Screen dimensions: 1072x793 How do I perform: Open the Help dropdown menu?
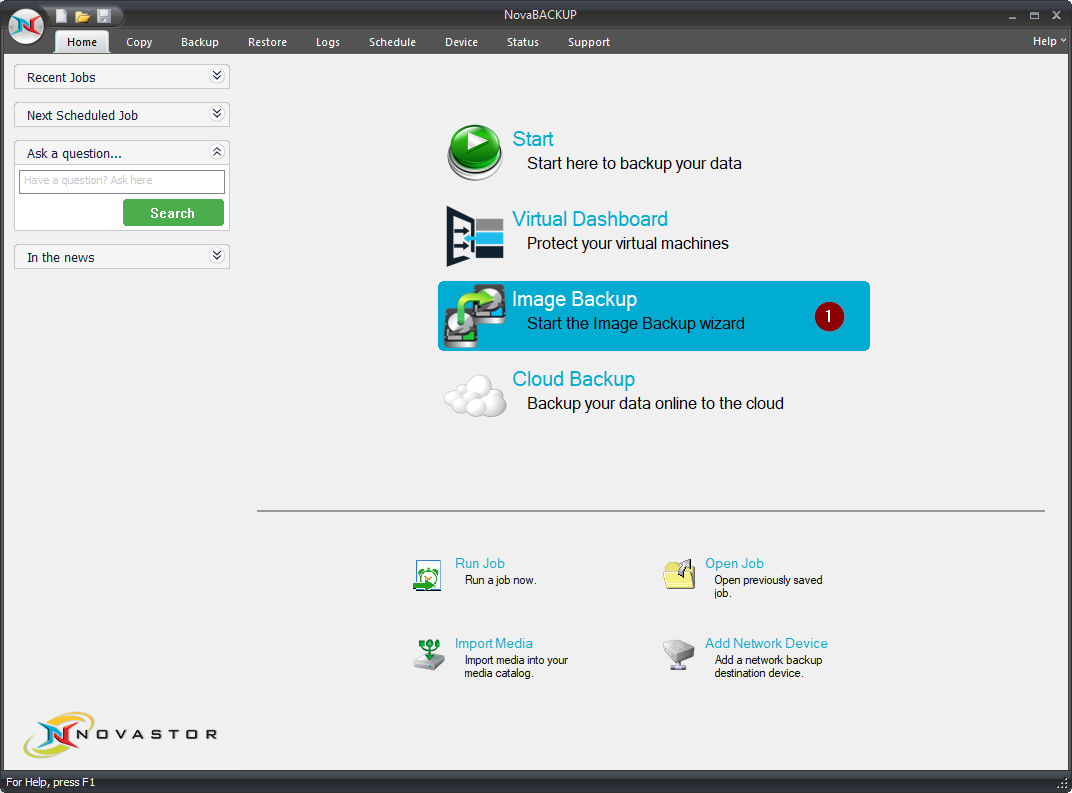point(1049,42)
